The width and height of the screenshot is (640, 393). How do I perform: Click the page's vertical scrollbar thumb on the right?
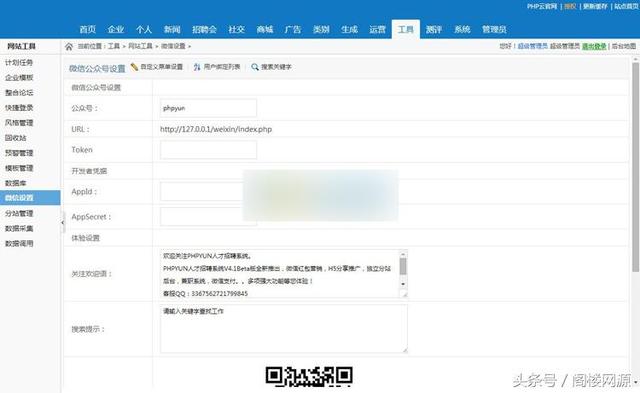pyautogui.click(x=635, y=167)
